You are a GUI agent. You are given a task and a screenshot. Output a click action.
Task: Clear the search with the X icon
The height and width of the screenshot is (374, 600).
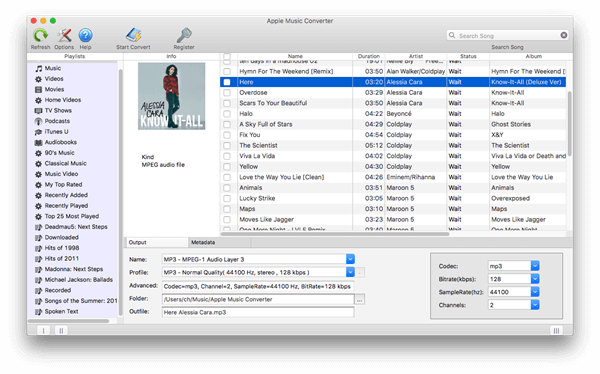pyautogui.click(x=564, y=35)
